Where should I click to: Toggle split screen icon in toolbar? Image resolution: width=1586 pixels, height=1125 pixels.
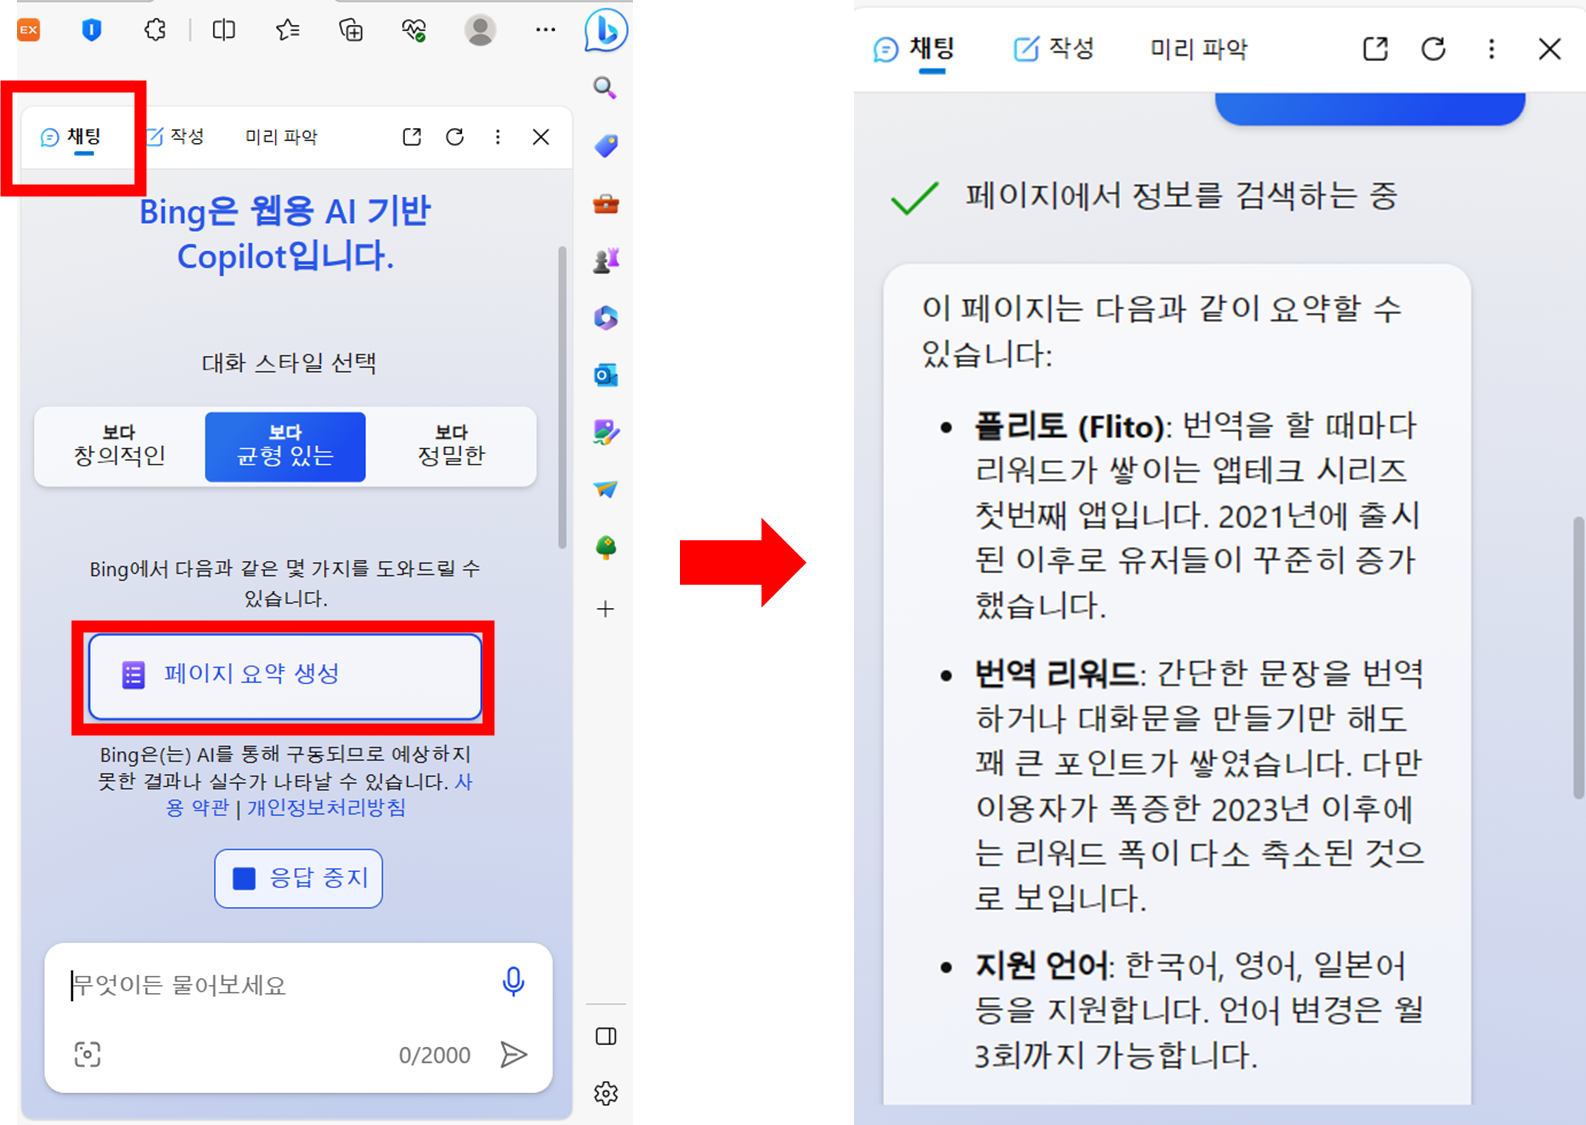coord(224,30)
